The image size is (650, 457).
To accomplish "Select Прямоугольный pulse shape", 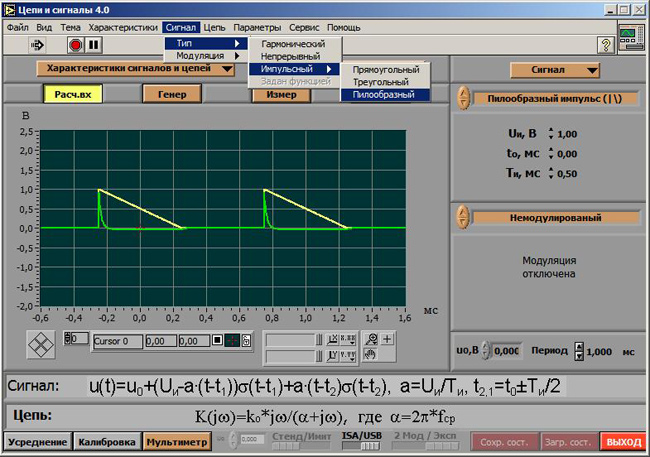I will pos(386,70).
